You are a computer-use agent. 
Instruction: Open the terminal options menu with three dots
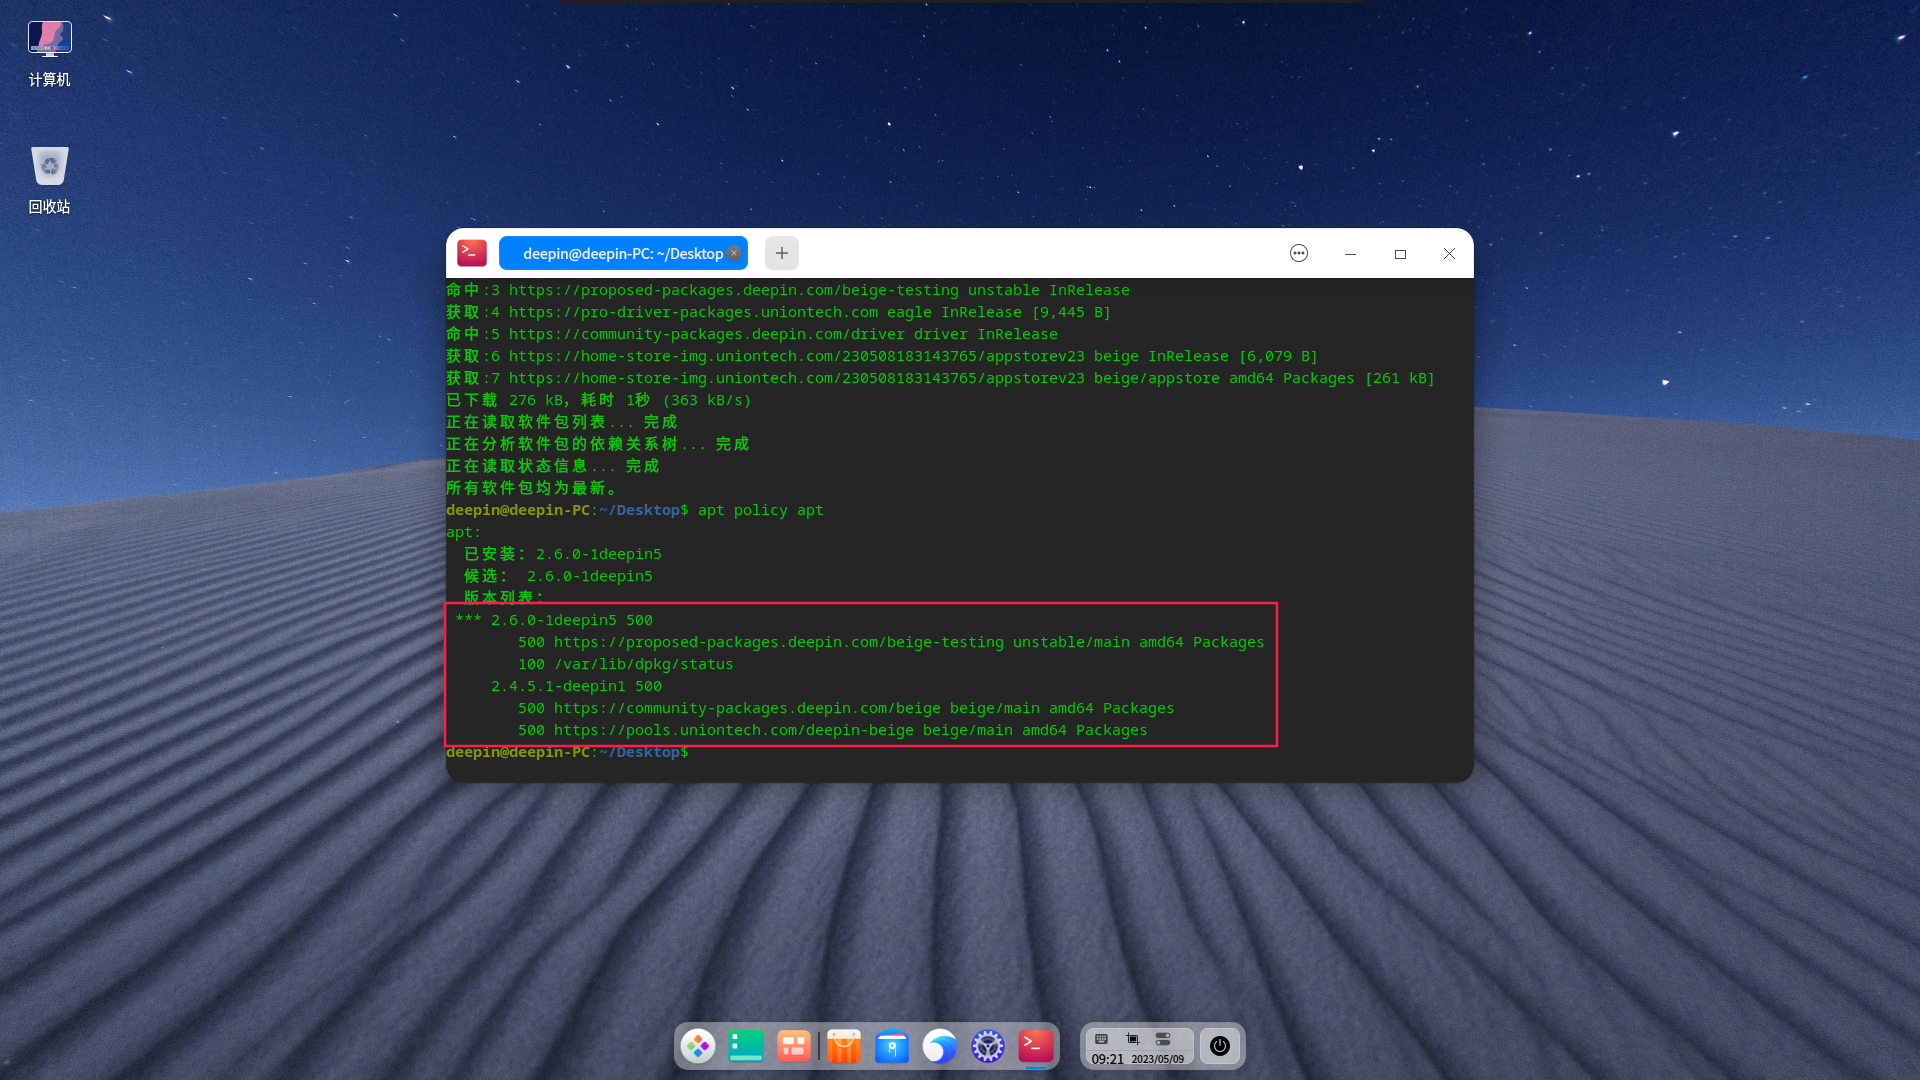[x=1298, y=253]
